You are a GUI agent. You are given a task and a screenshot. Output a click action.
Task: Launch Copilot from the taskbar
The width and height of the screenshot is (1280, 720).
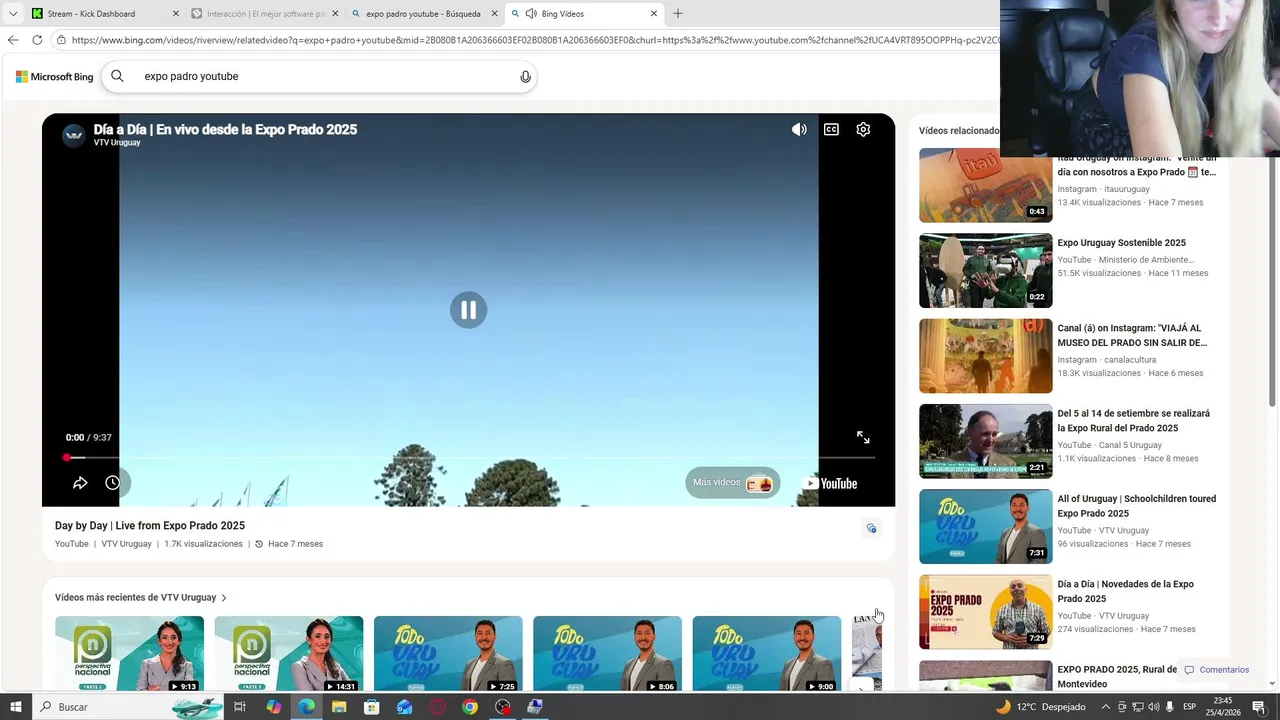click(x=273, y=707)
